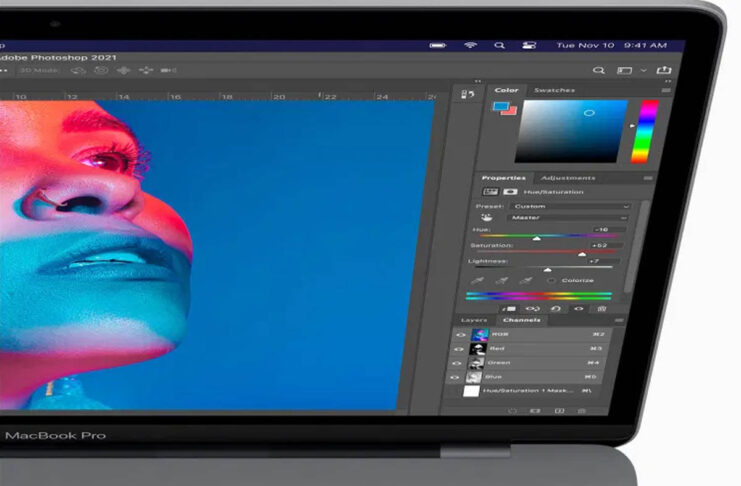Click the vertical hue spectrum strip
The image size is (741, 486).
click(x=645, y=131)
